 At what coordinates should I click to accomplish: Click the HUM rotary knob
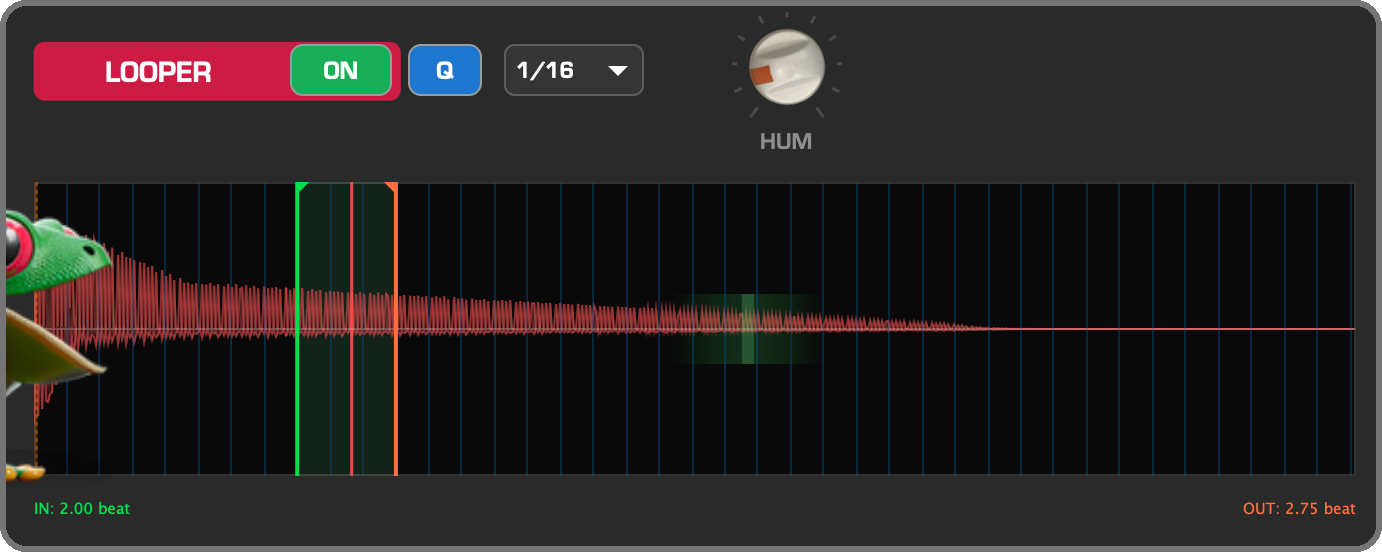pyautogui.click(x=786, y=67)
